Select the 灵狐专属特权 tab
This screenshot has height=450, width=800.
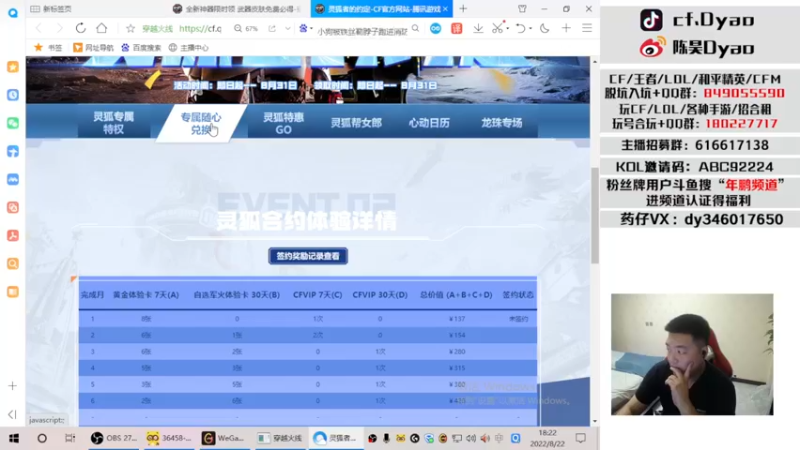click(113, 122)
